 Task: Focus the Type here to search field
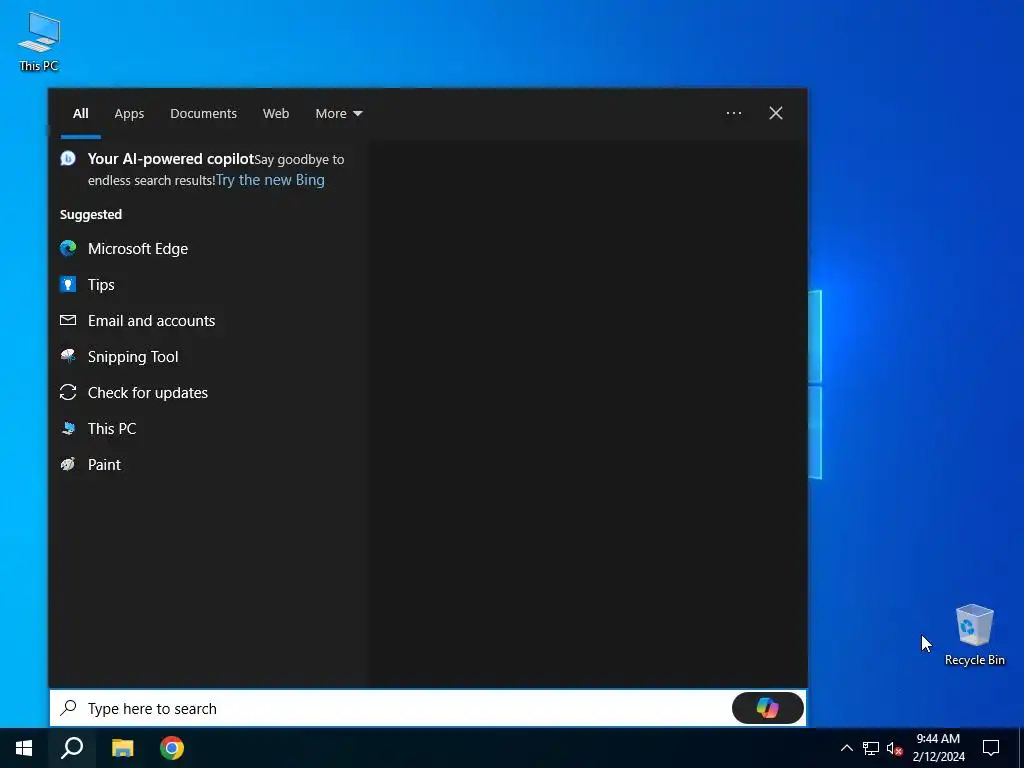click(x=428, y=708)
